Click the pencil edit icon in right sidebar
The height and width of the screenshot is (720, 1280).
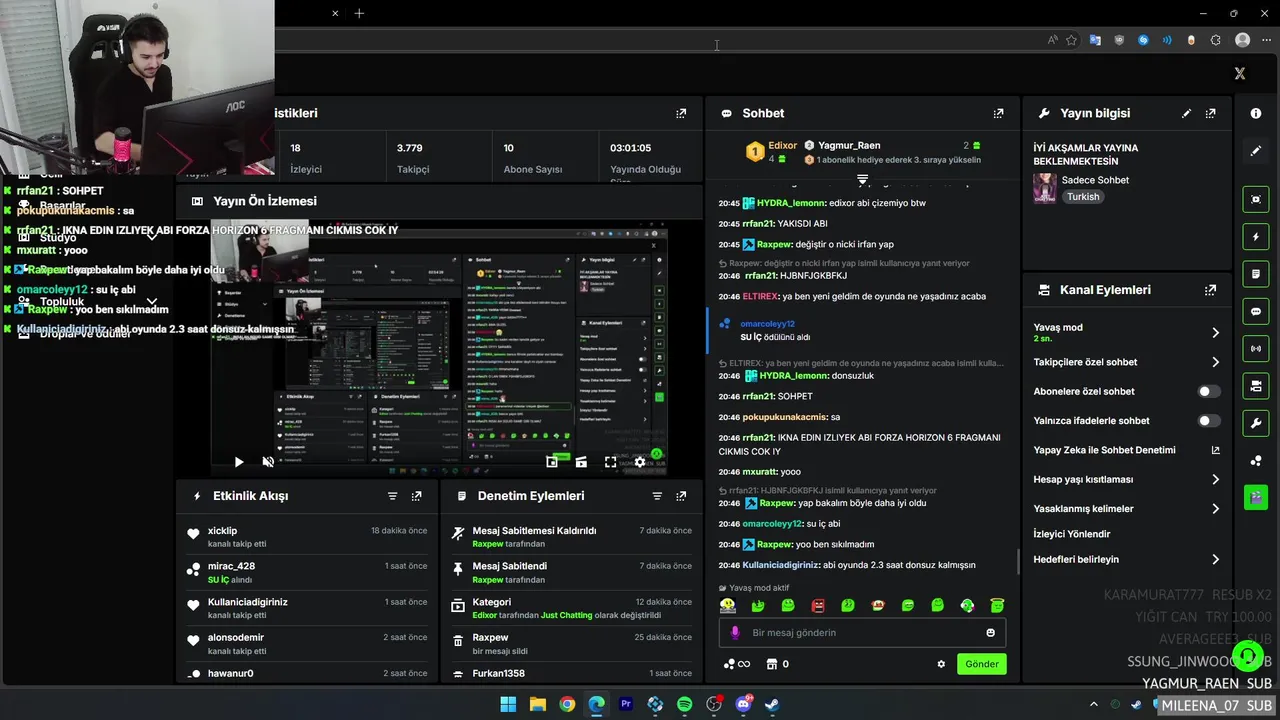point(1256,151)
